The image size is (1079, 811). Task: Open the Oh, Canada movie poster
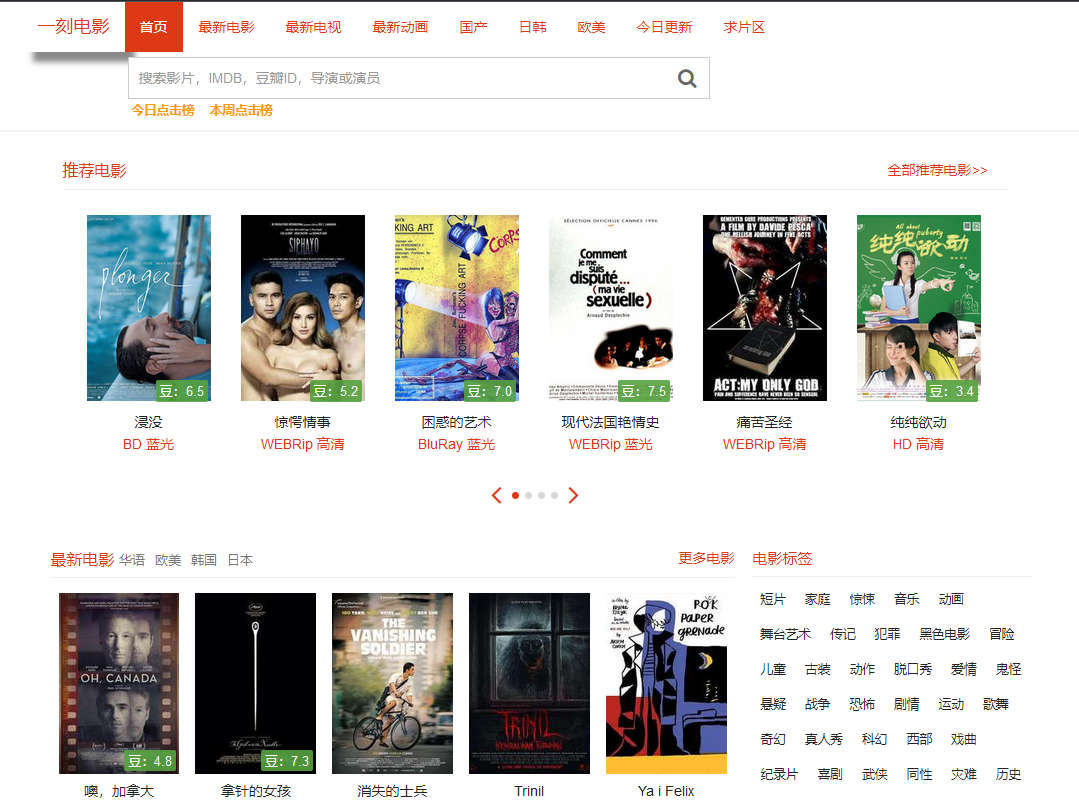click(119, 683)
